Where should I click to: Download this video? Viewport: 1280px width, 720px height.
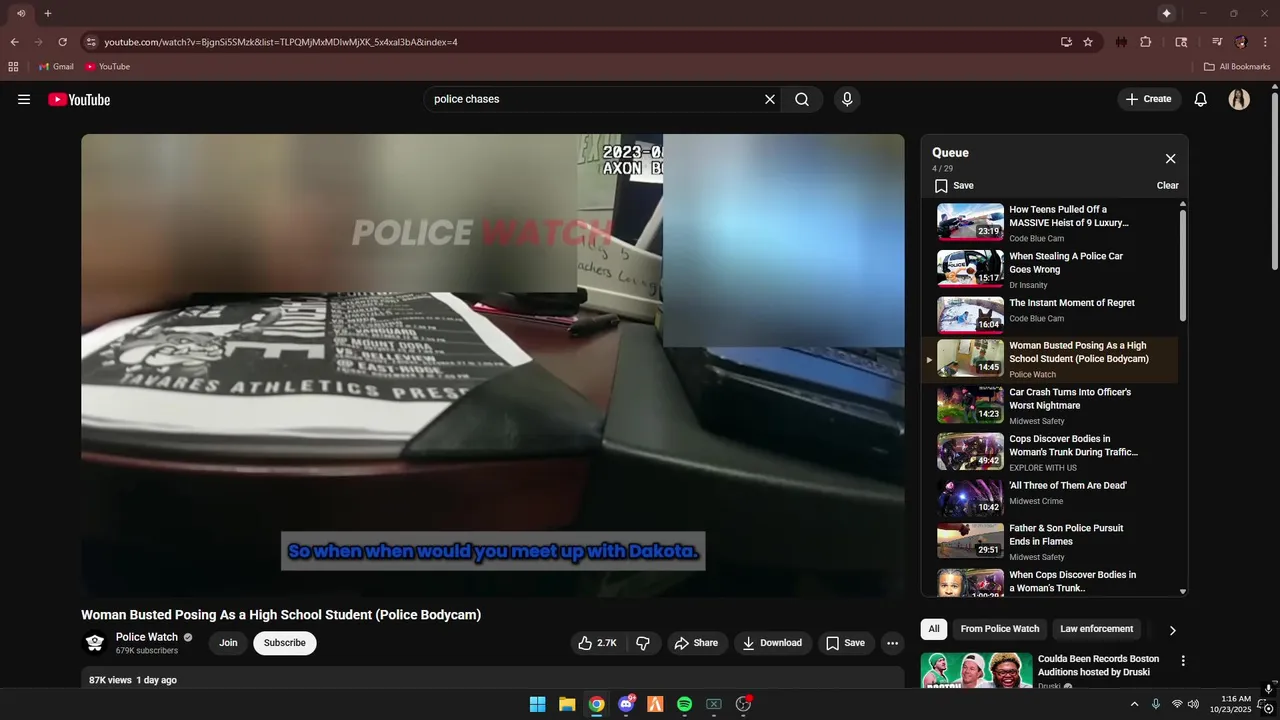tap(772, 643)
